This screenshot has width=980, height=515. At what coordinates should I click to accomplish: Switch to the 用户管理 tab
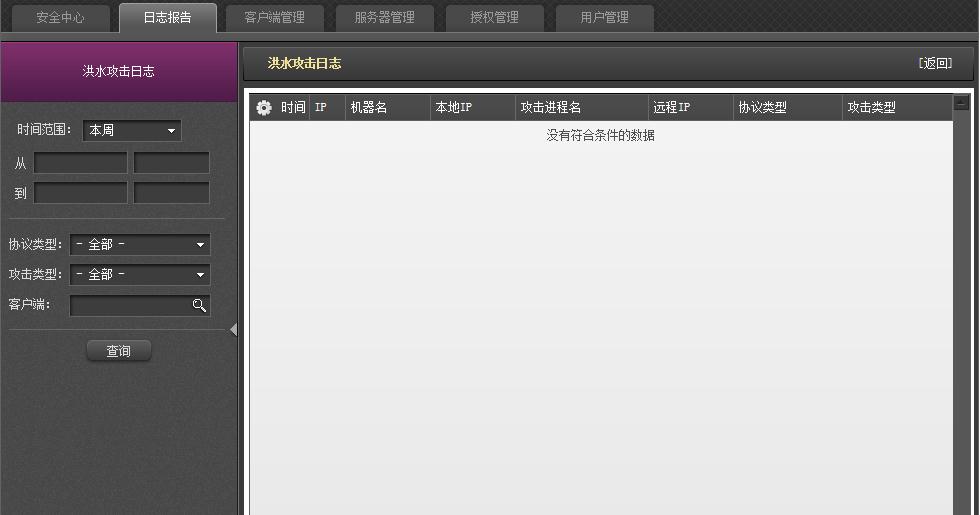(604, 18)
